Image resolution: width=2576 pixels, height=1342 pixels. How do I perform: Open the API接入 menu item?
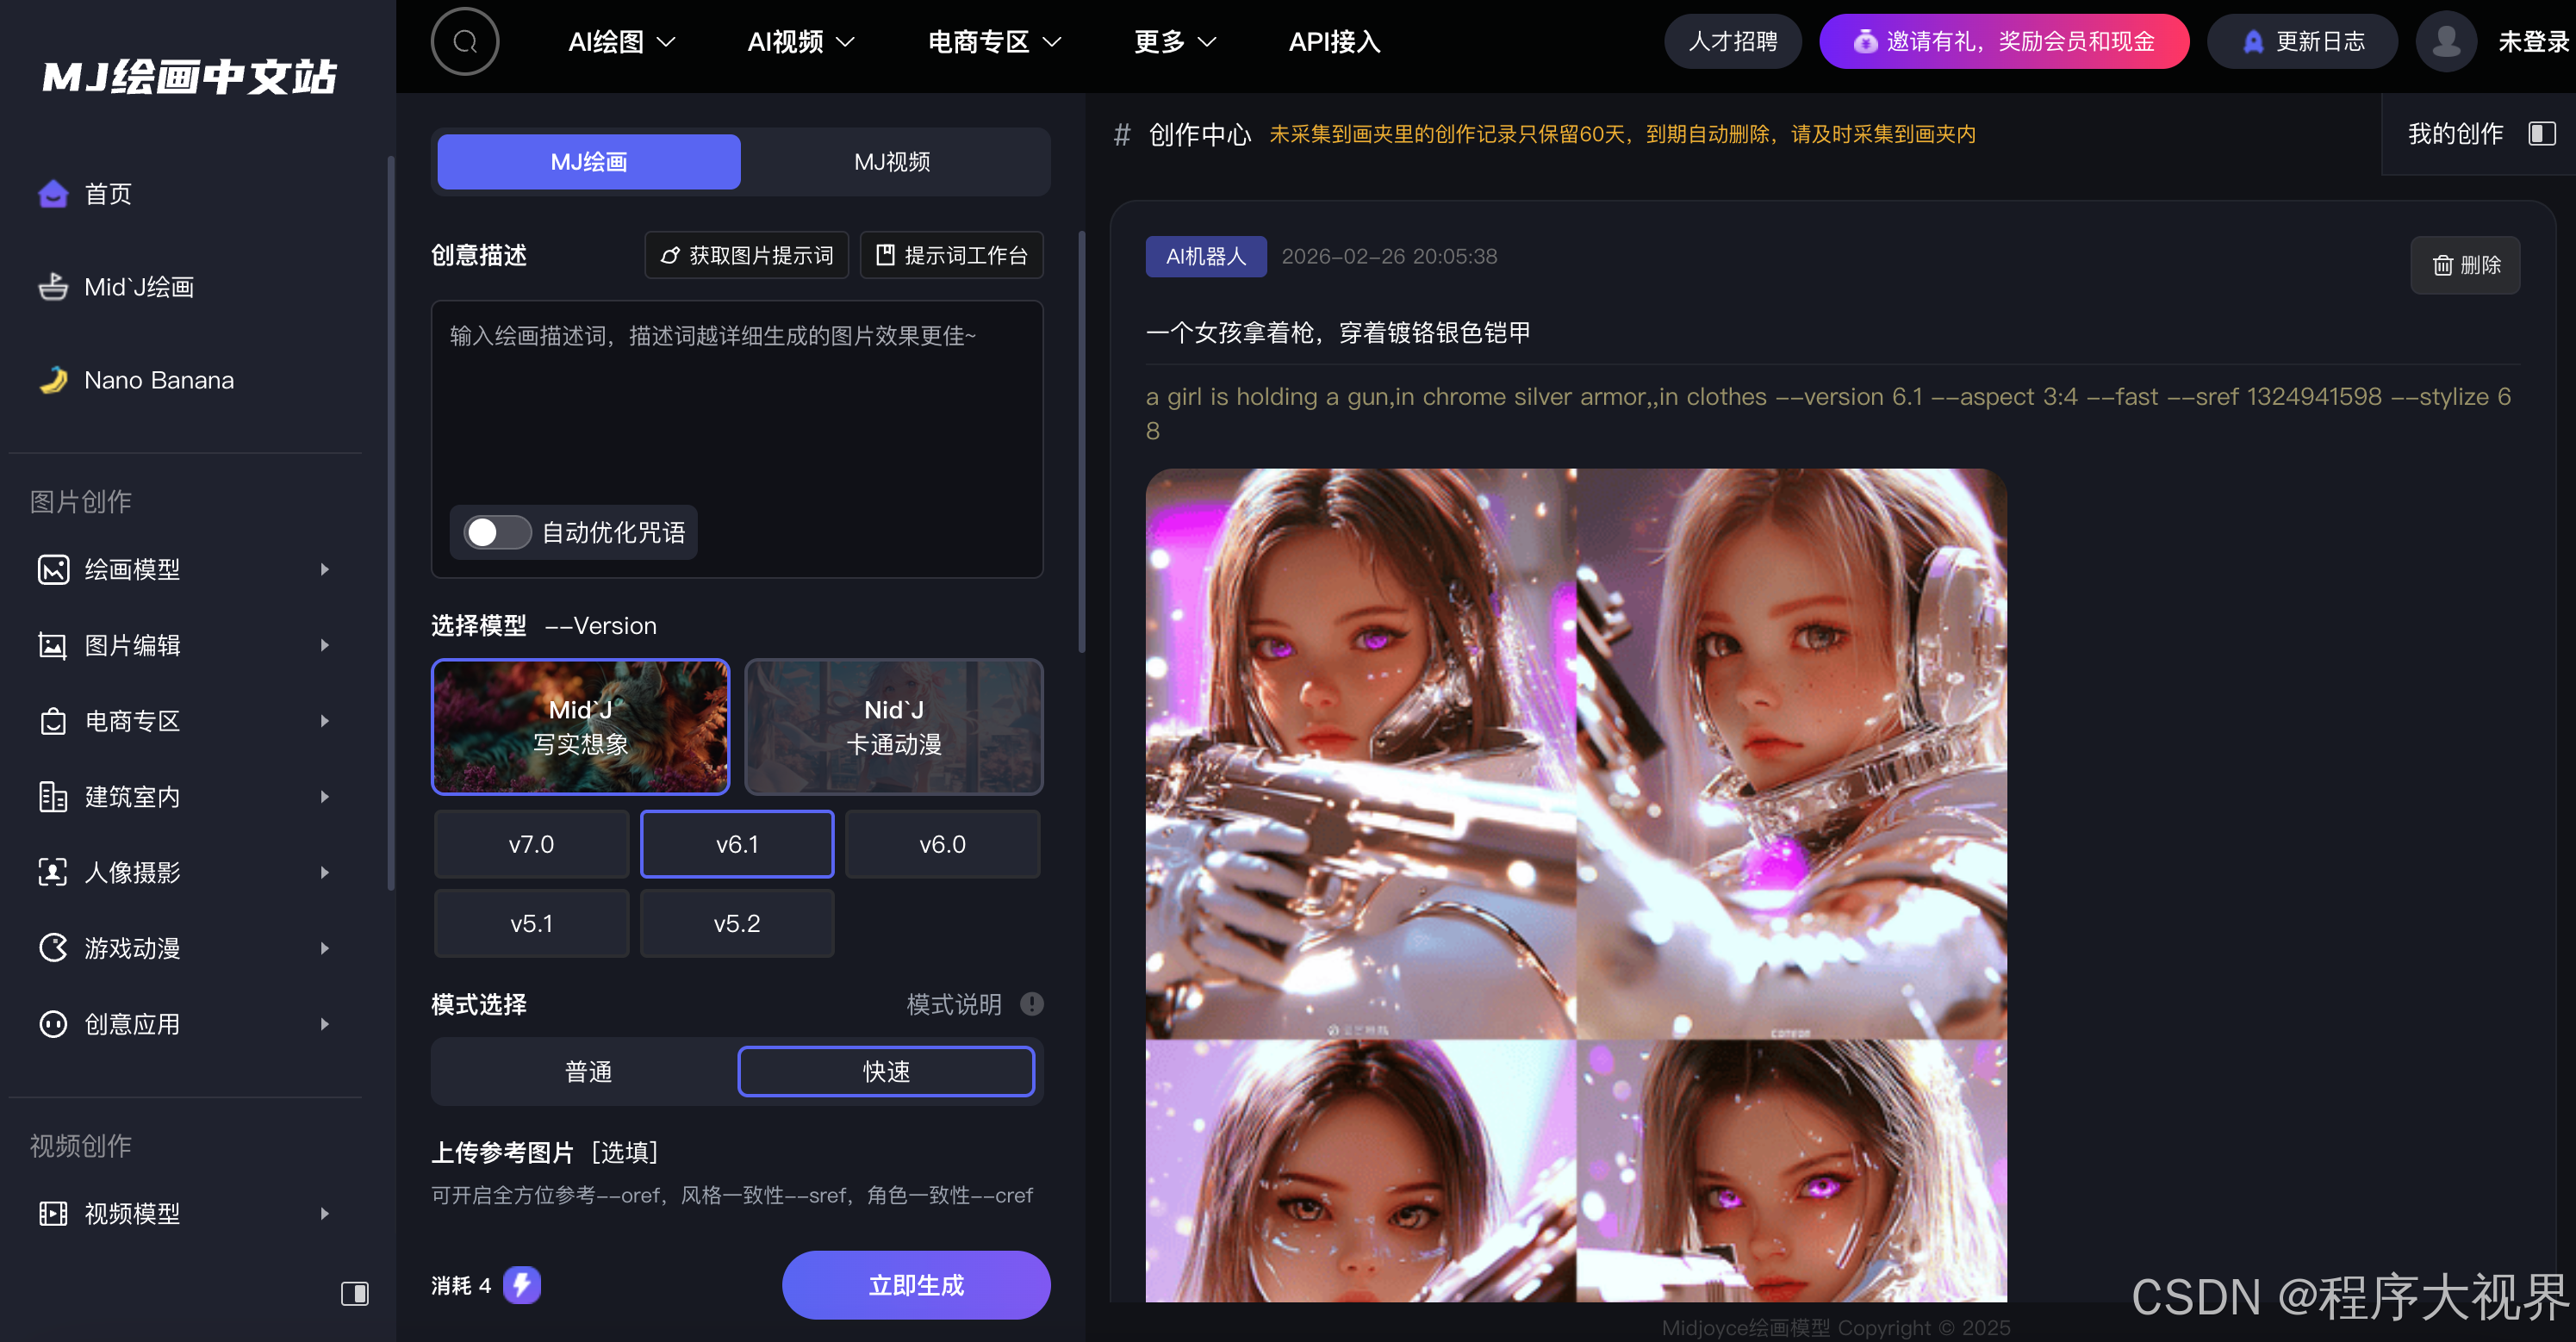click(1334, 42)
